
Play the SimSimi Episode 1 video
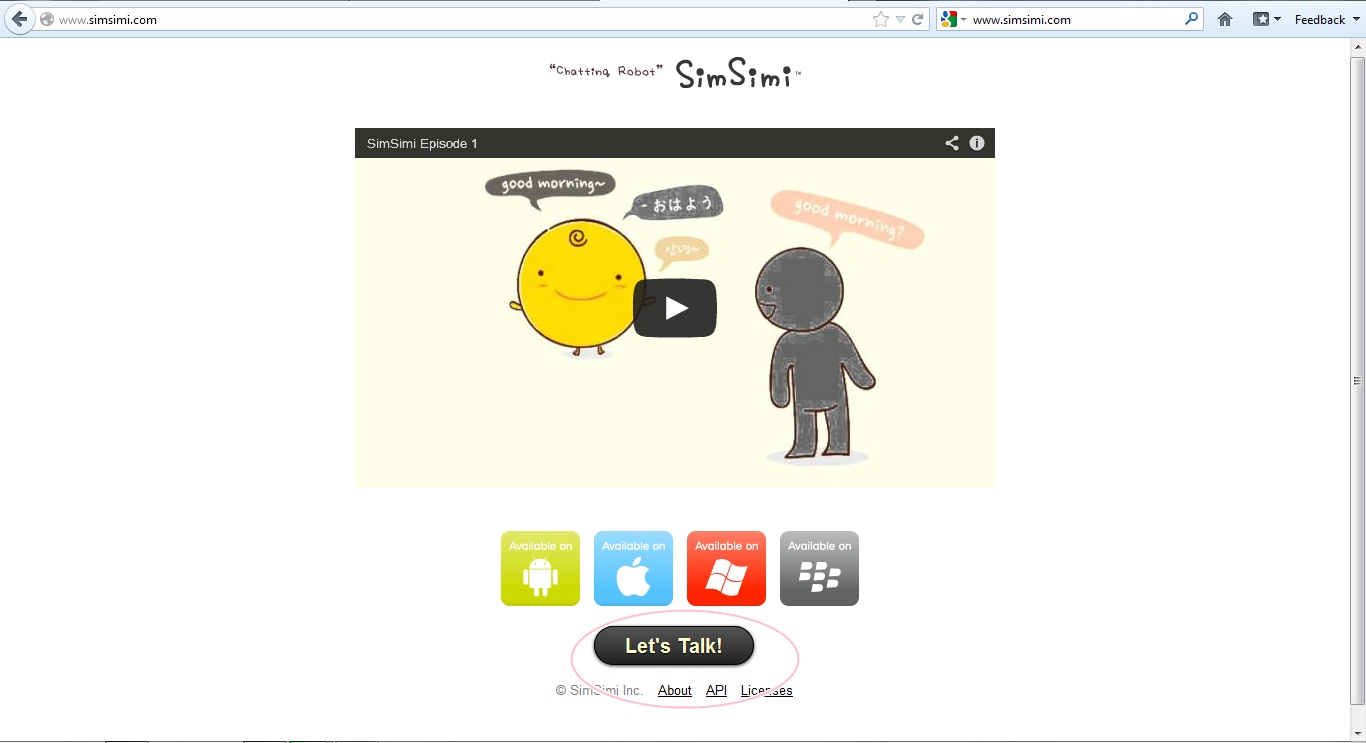click(x=675, y=308)
